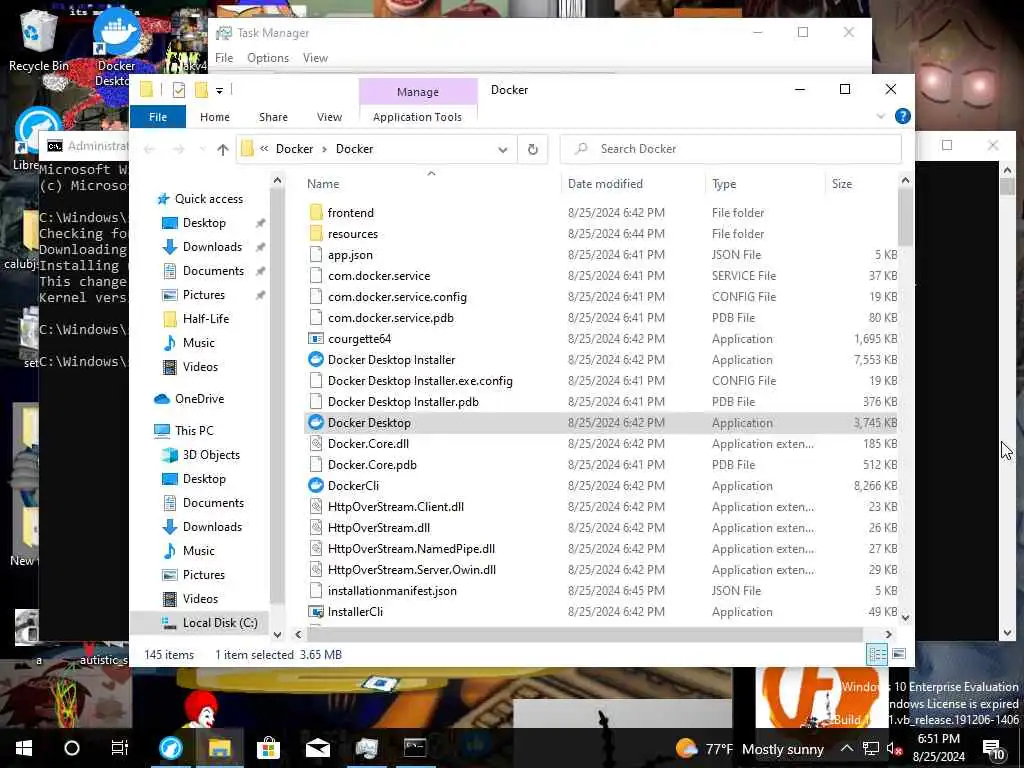The width and height of the screenshot is (1024, 768).
Task: Open Customize Quick Access Toolbar dropdown
Action: [x=219, y=91]
